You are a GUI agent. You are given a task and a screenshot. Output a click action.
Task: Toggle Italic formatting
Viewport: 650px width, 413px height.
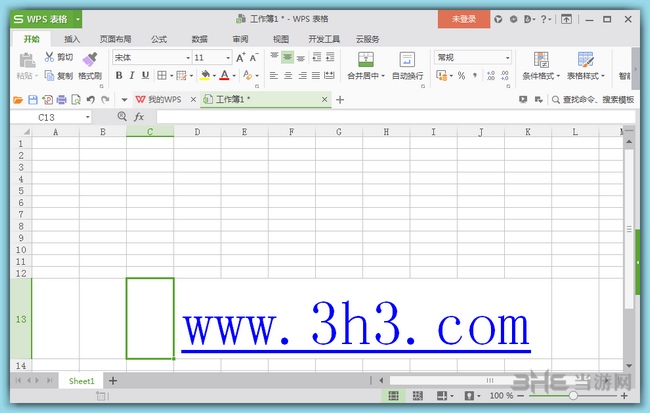[x=132, y=75]
